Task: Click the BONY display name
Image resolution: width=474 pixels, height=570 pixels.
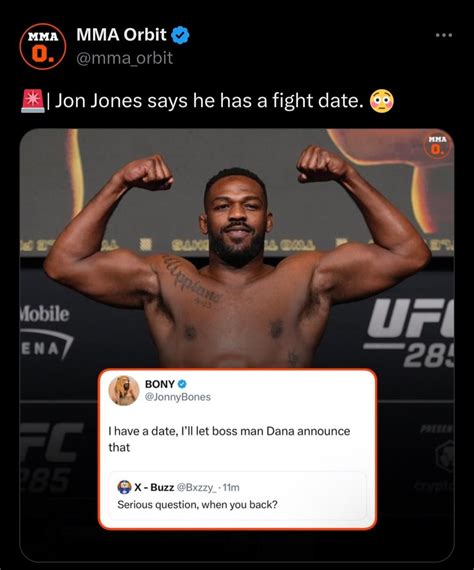Action: pos(160,384)
